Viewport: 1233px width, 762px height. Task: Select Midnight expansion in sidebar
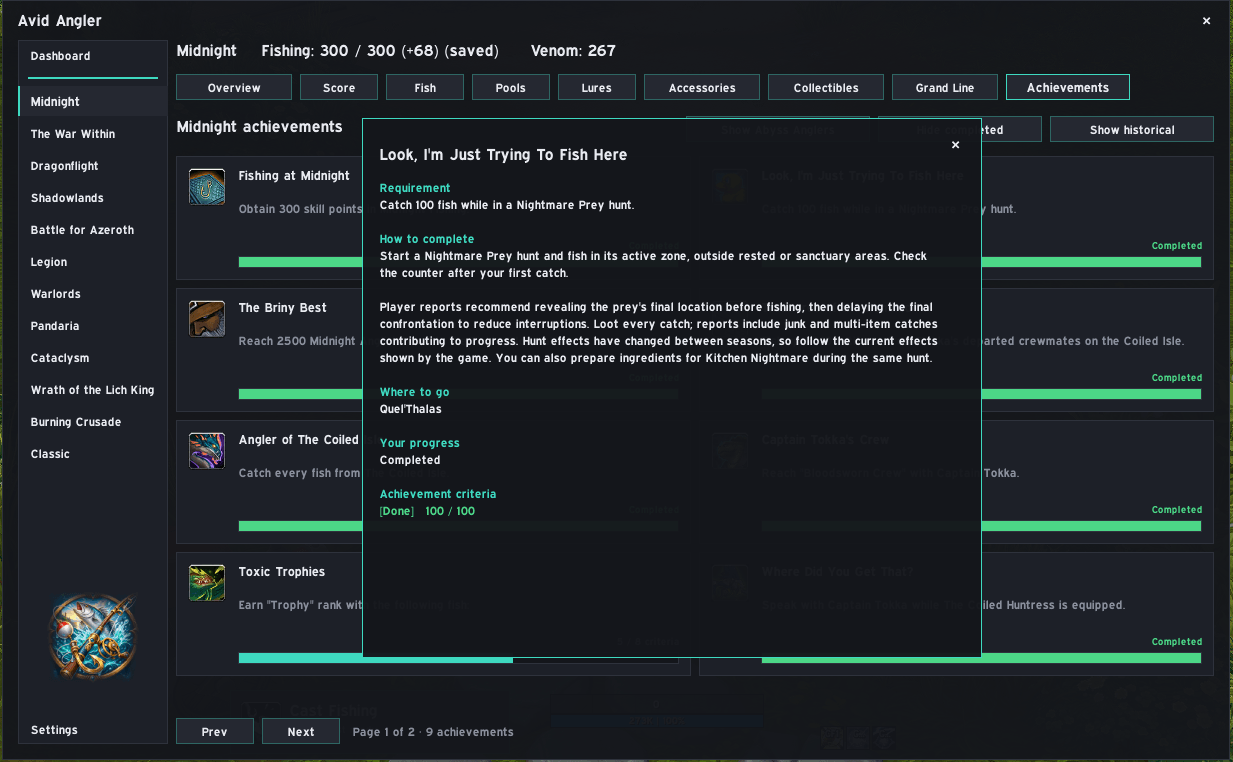93,102
